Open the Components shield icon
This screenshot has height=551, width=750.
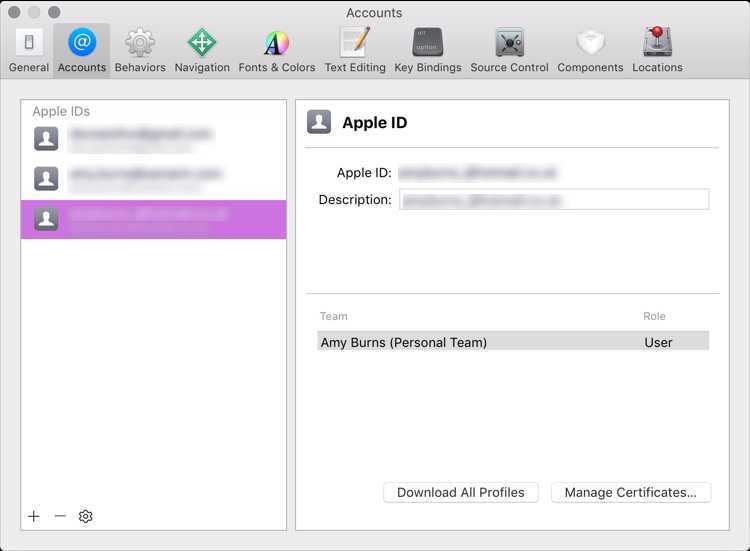(x=590, y=42)
